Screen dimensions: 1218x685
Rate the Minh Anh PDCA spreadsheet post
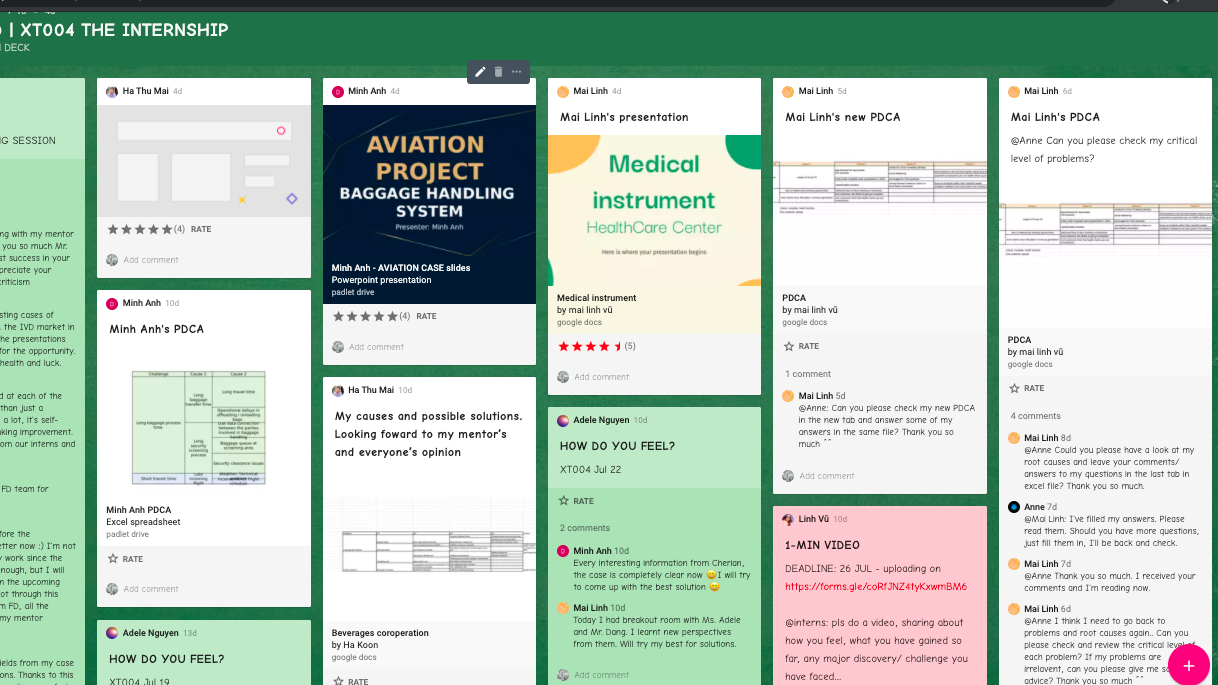coord(113,559)
